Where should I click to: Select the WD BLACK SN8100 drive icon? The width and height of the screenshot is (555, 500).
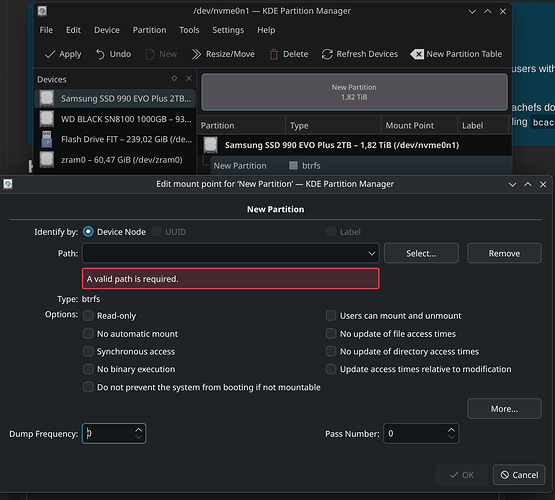[x=47, y=119]
